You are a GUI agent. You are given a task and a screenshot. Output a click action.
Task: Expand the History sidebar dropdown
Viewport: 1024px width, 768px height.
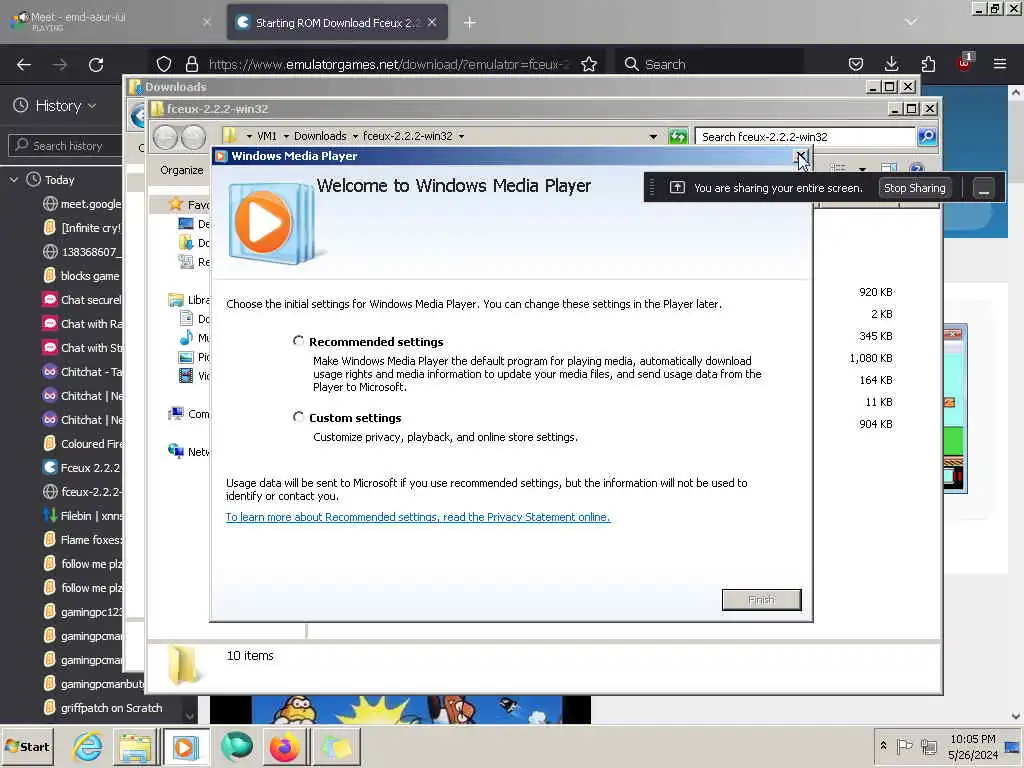(x=56, y=106)
